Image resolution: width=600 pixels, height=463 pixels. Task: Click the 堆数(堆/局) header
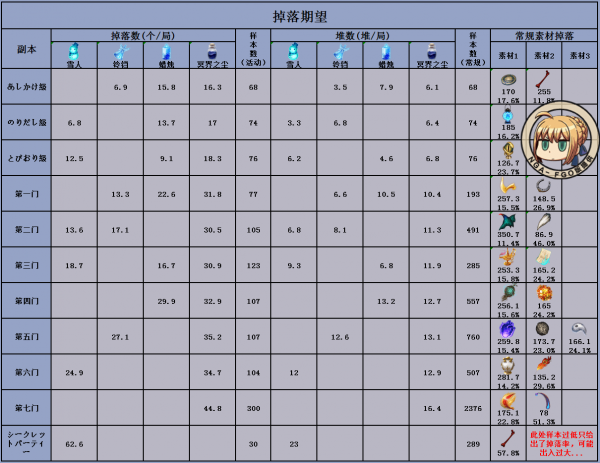(362, 36)
